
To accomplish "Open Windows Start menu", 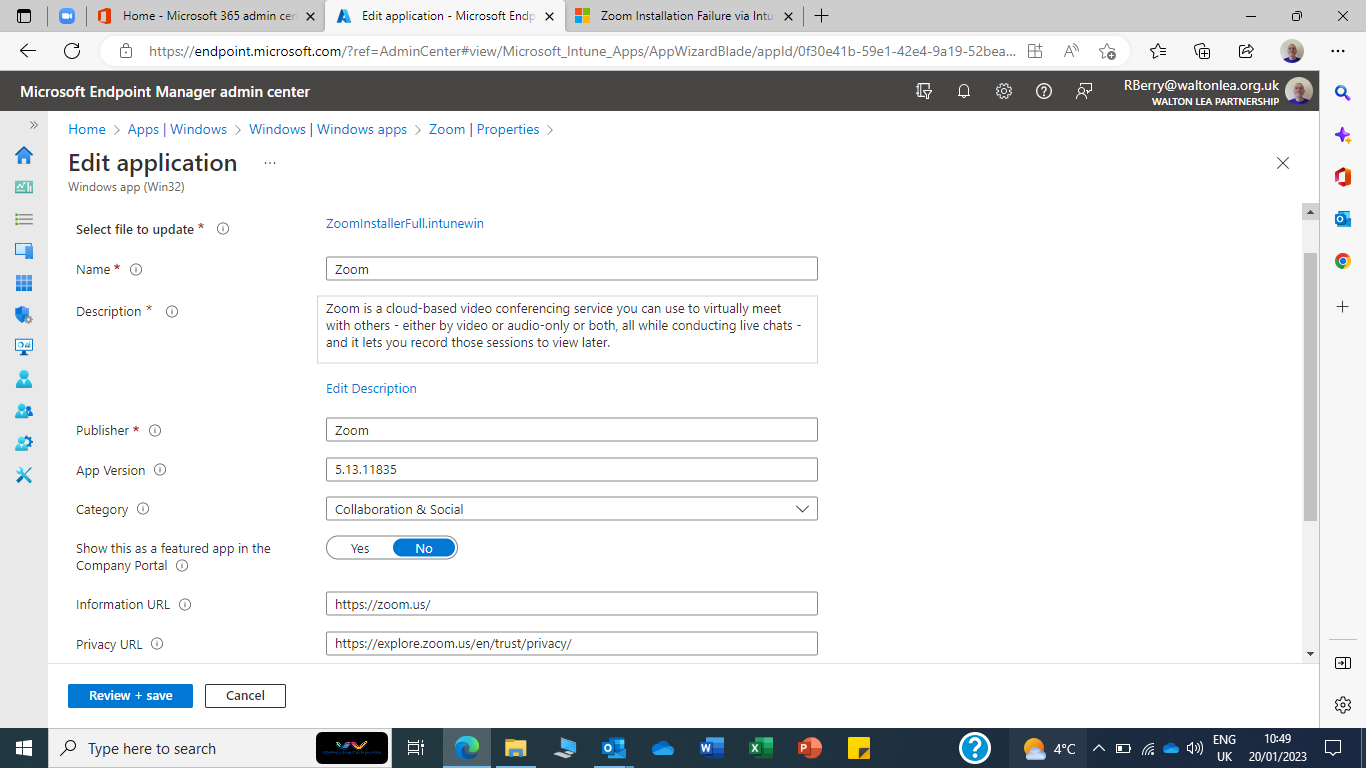I will tap(24, 748).
